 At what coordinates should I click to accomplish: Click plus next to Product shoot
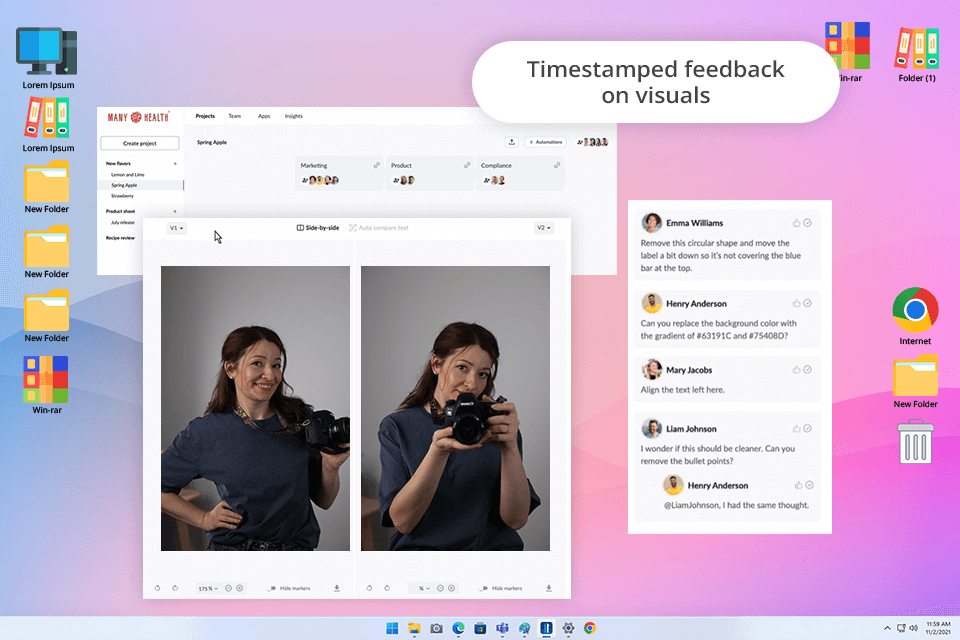pyautogui.click(x=175, y=211)
